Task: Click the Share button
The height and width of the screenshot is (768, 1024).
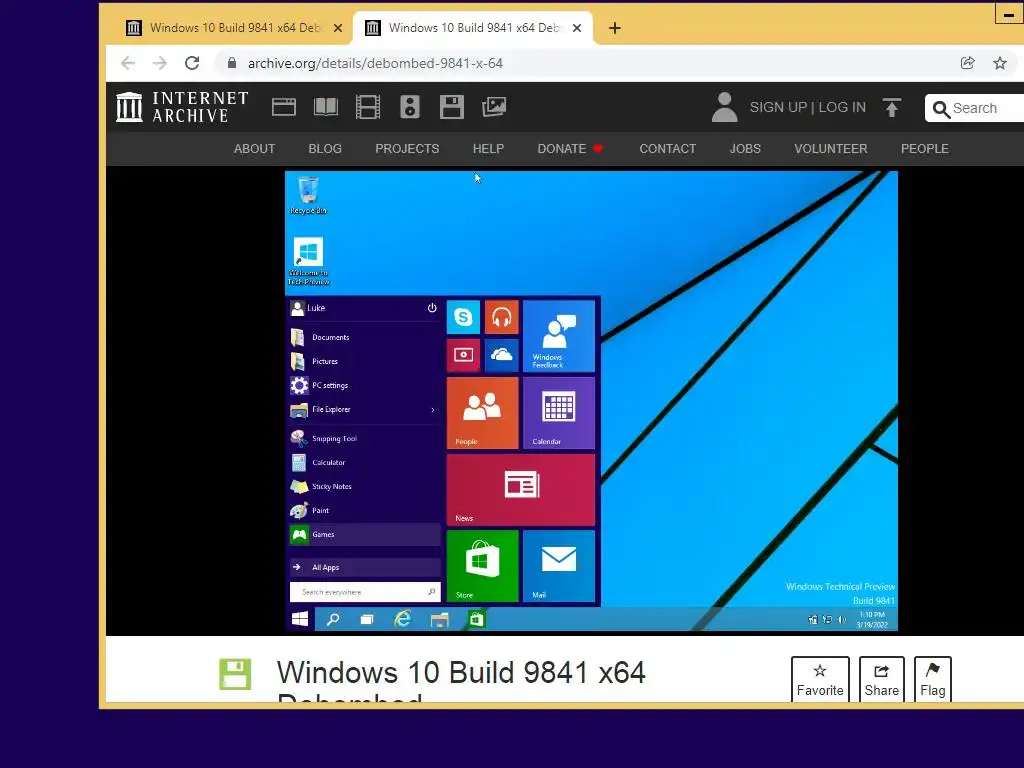Action: (882, 679)
